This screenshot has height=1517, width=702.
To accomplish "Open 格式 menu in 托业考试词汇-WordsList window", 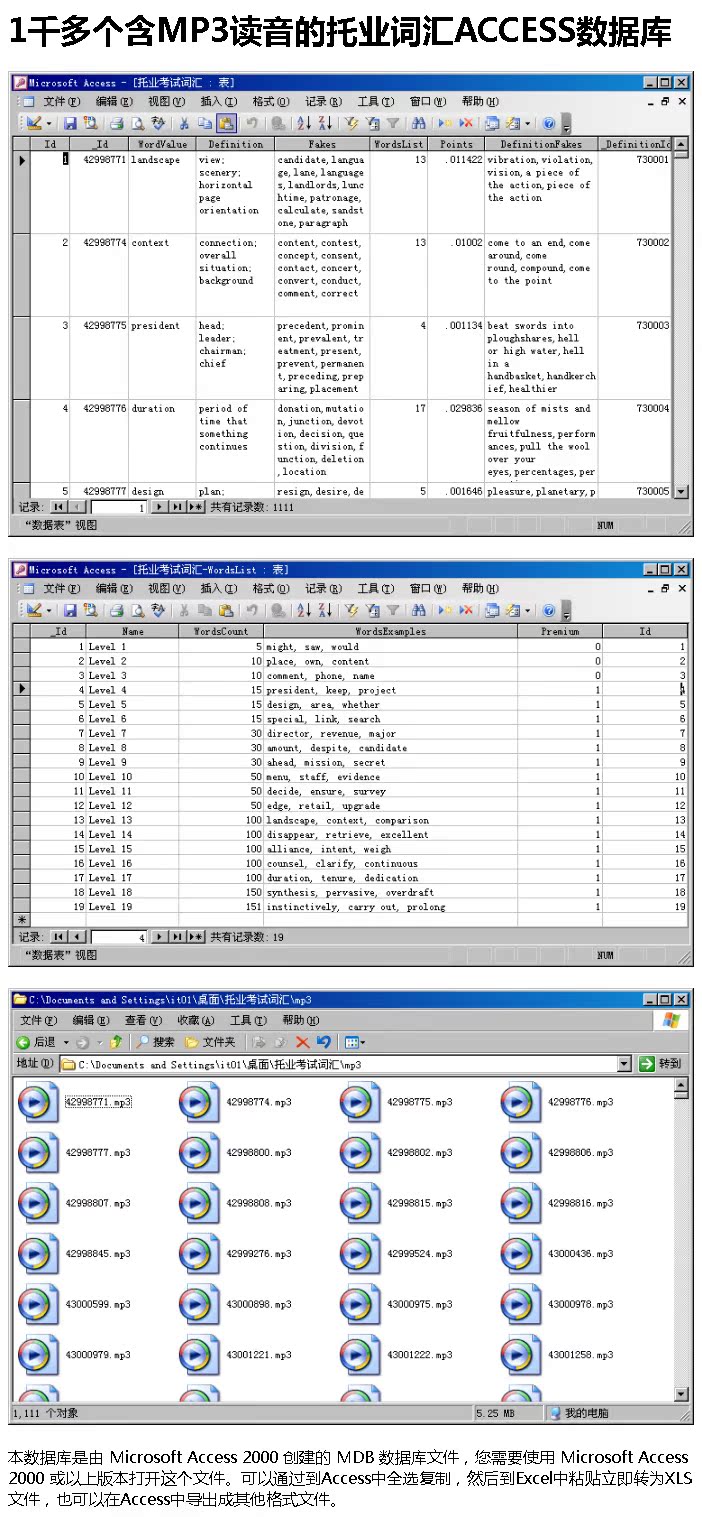I will 270,588.
